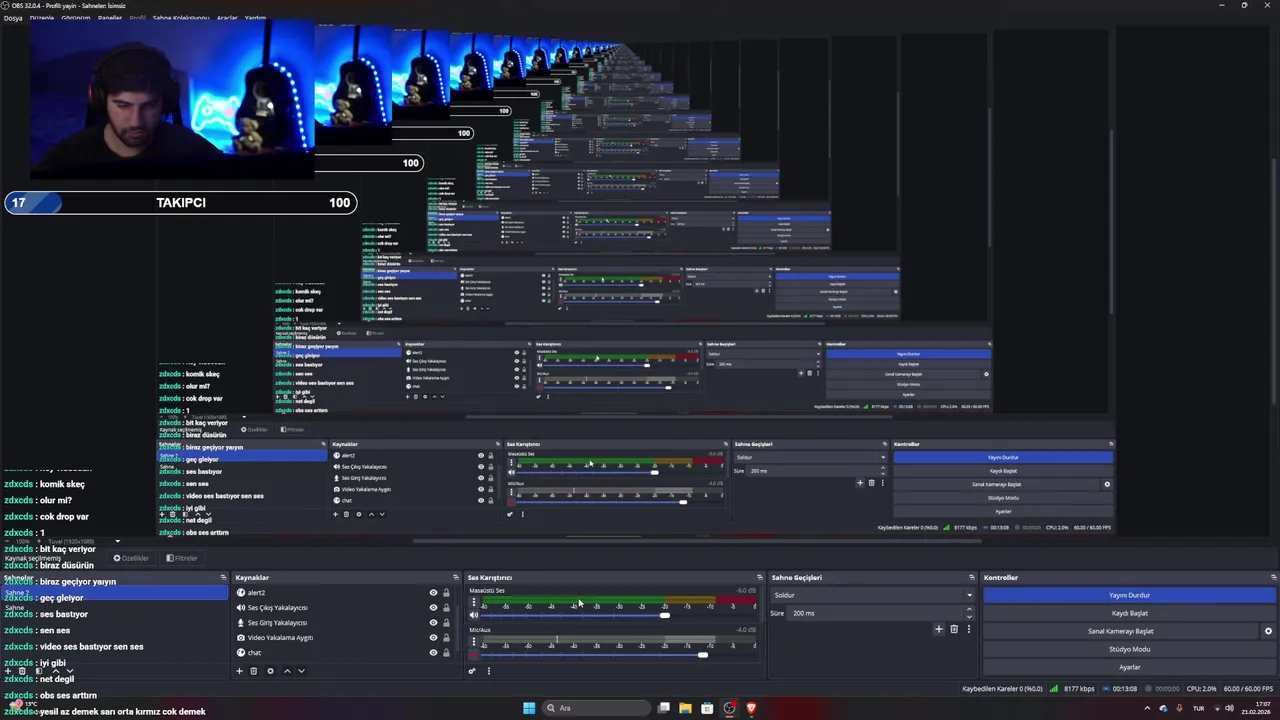Image resolution: width=1280 pixels, height=720 pixels.
Task: Open the Sahne Koleksiyonu menu
Action: (x=181, y=18)
